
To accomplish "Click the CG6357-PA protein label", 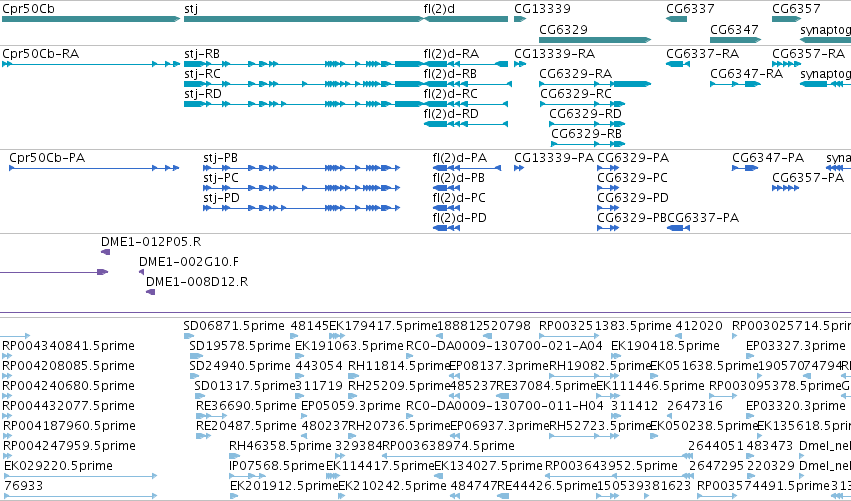I will tap(808, 178).
